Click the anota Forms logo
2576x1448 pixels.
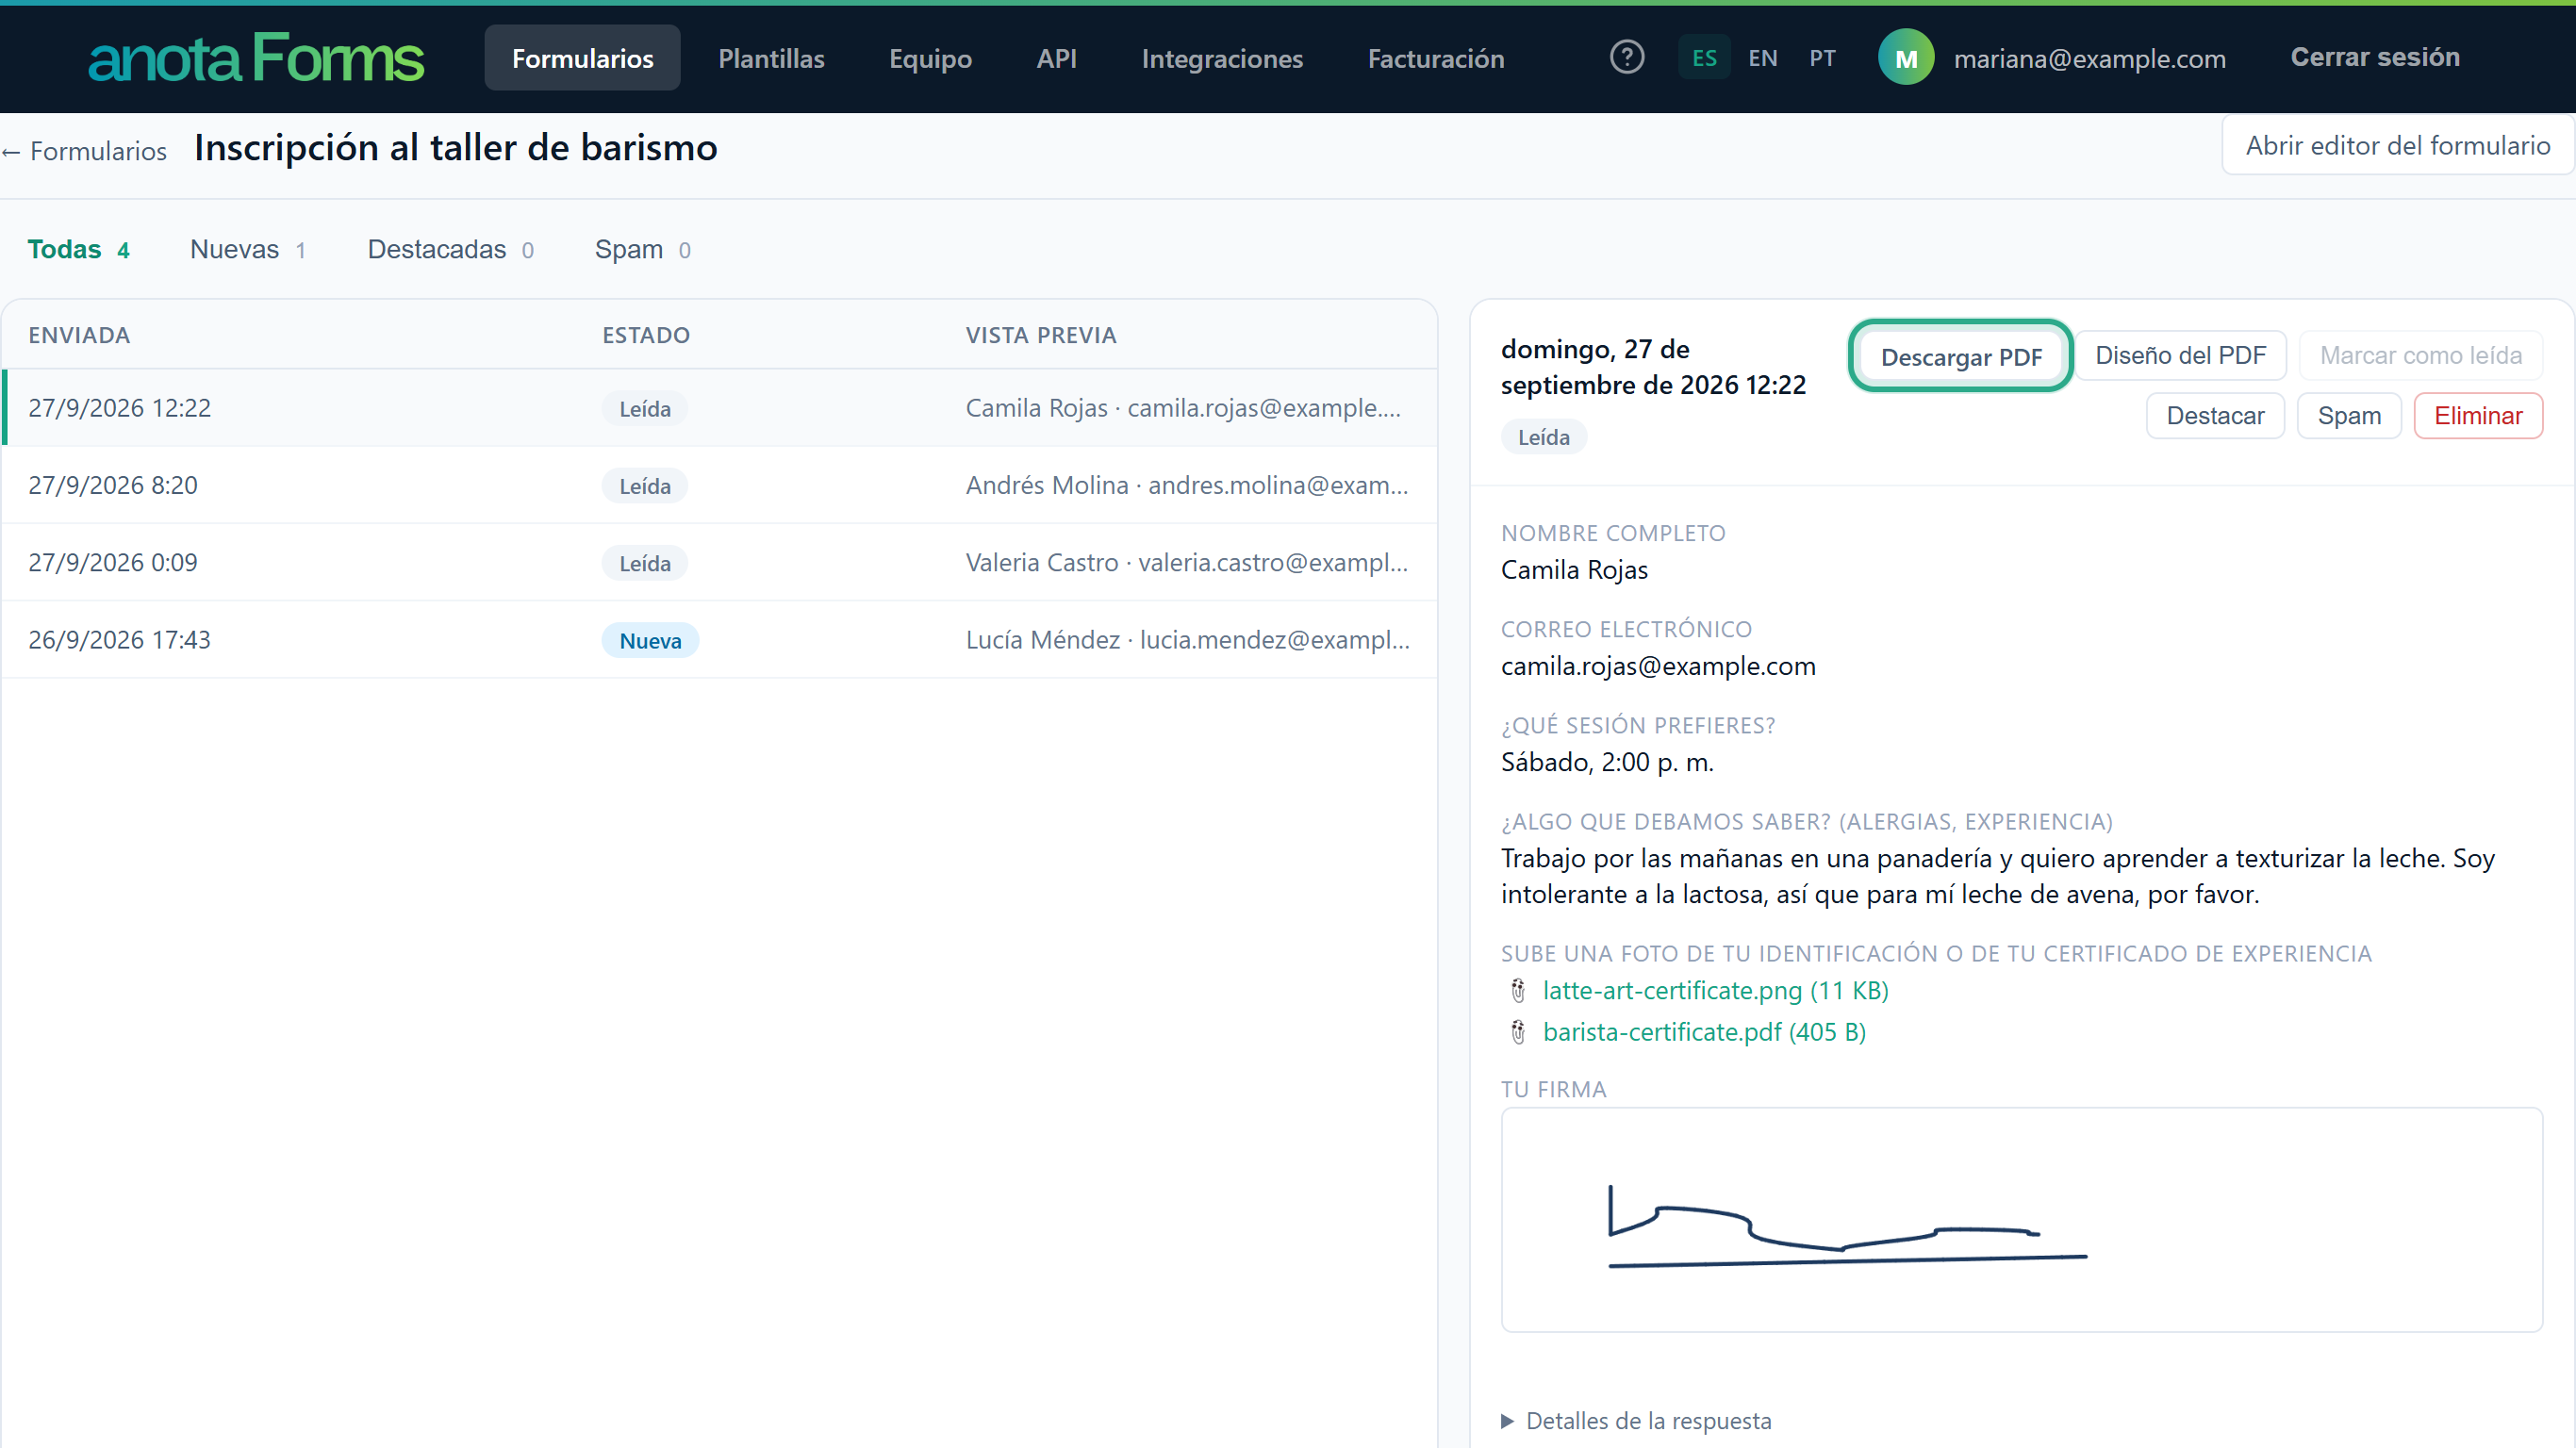pos(256,57)
